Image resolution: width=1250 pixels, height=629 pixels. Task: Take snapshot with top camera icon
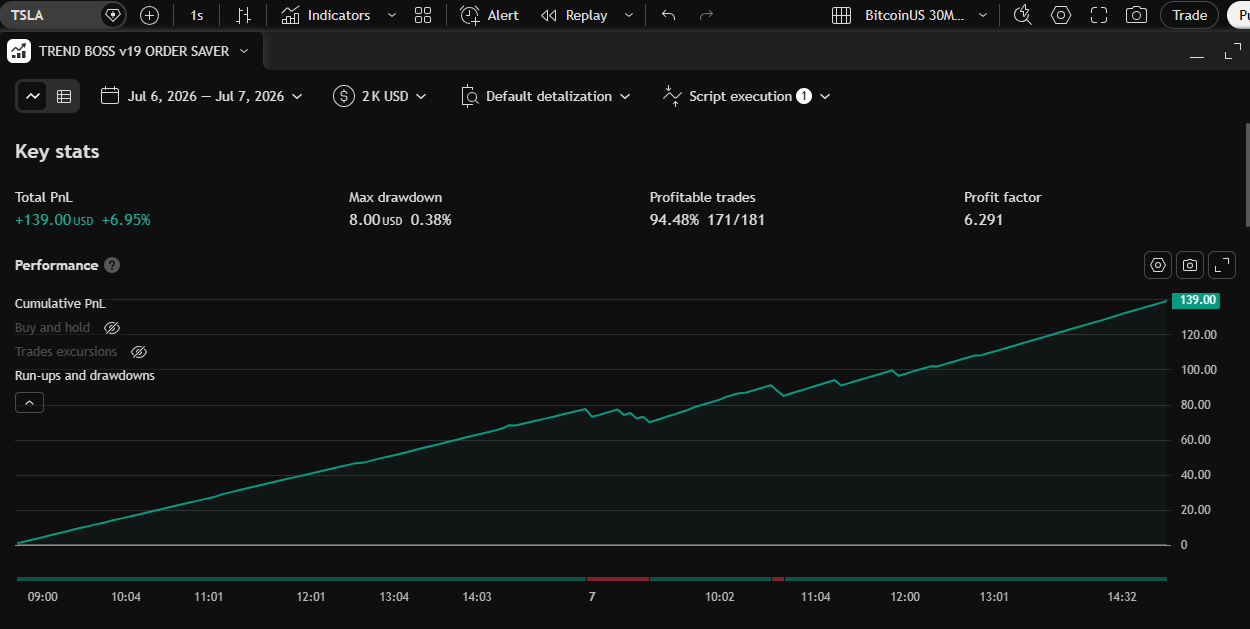(1136, 15)
